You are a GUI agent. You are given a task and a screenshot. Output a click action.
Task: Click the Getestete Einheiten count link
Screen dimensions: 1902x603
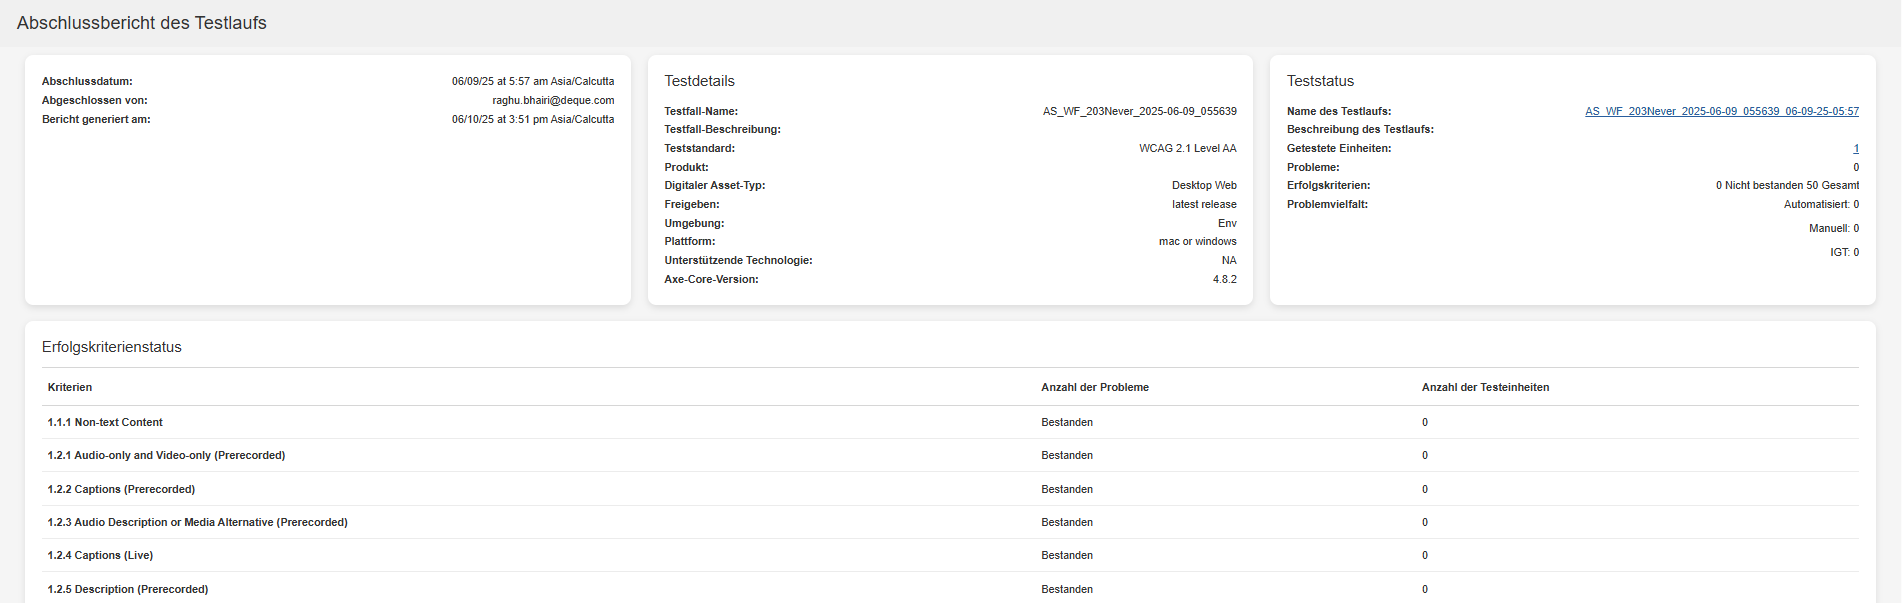click(1855, 149)
